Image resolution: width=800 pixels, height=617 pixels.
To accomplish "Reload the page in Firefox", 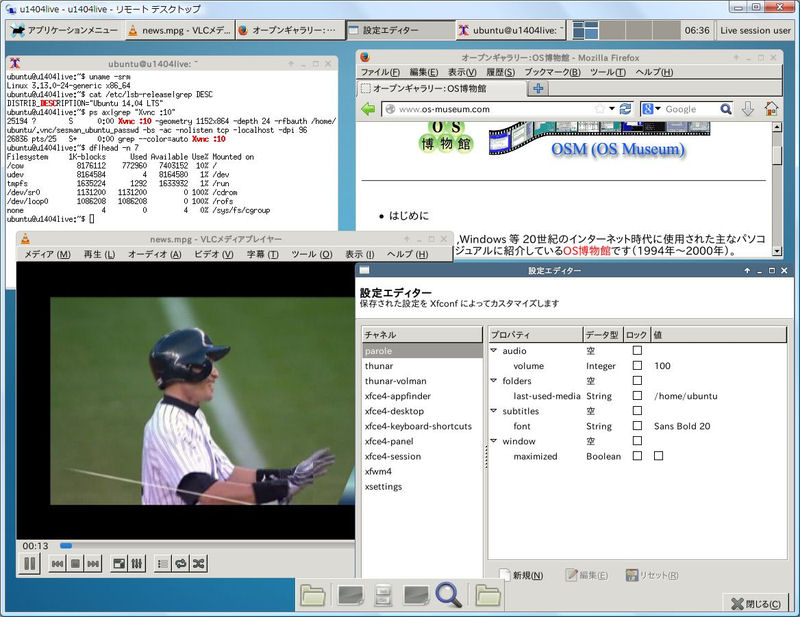I will click(626, 109).
